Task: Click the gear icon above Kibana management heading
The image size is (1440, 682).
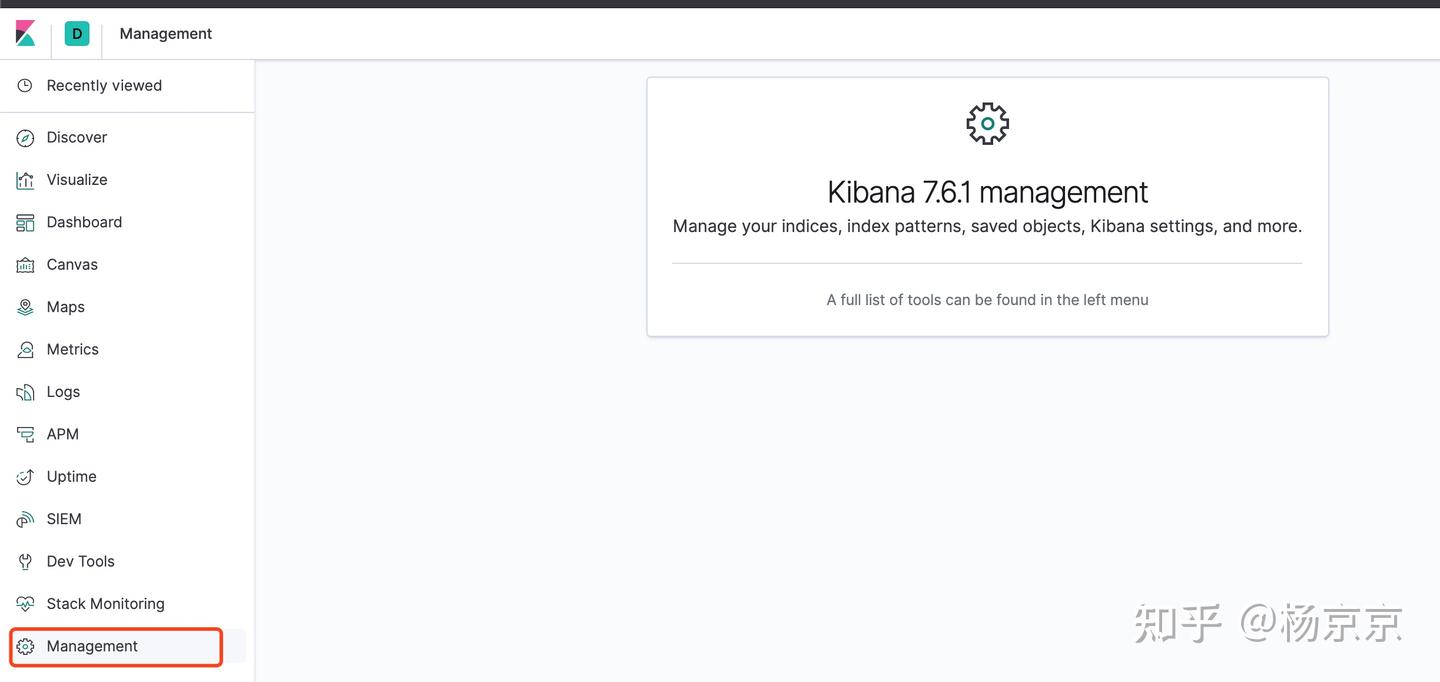Action: pos(987,123)
